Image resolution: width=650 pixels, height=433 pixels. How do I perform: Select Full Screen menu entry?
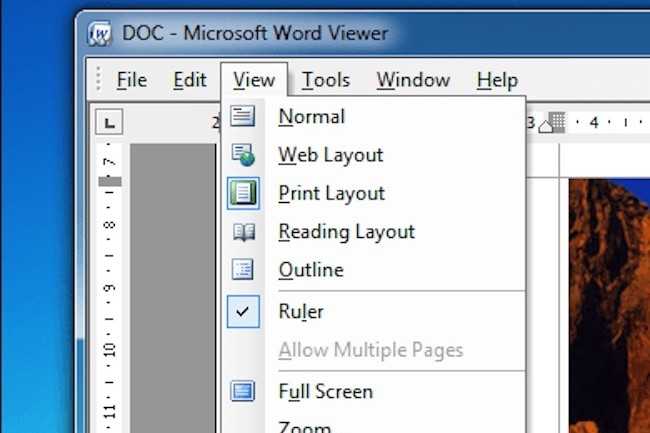tap(373, 392)
